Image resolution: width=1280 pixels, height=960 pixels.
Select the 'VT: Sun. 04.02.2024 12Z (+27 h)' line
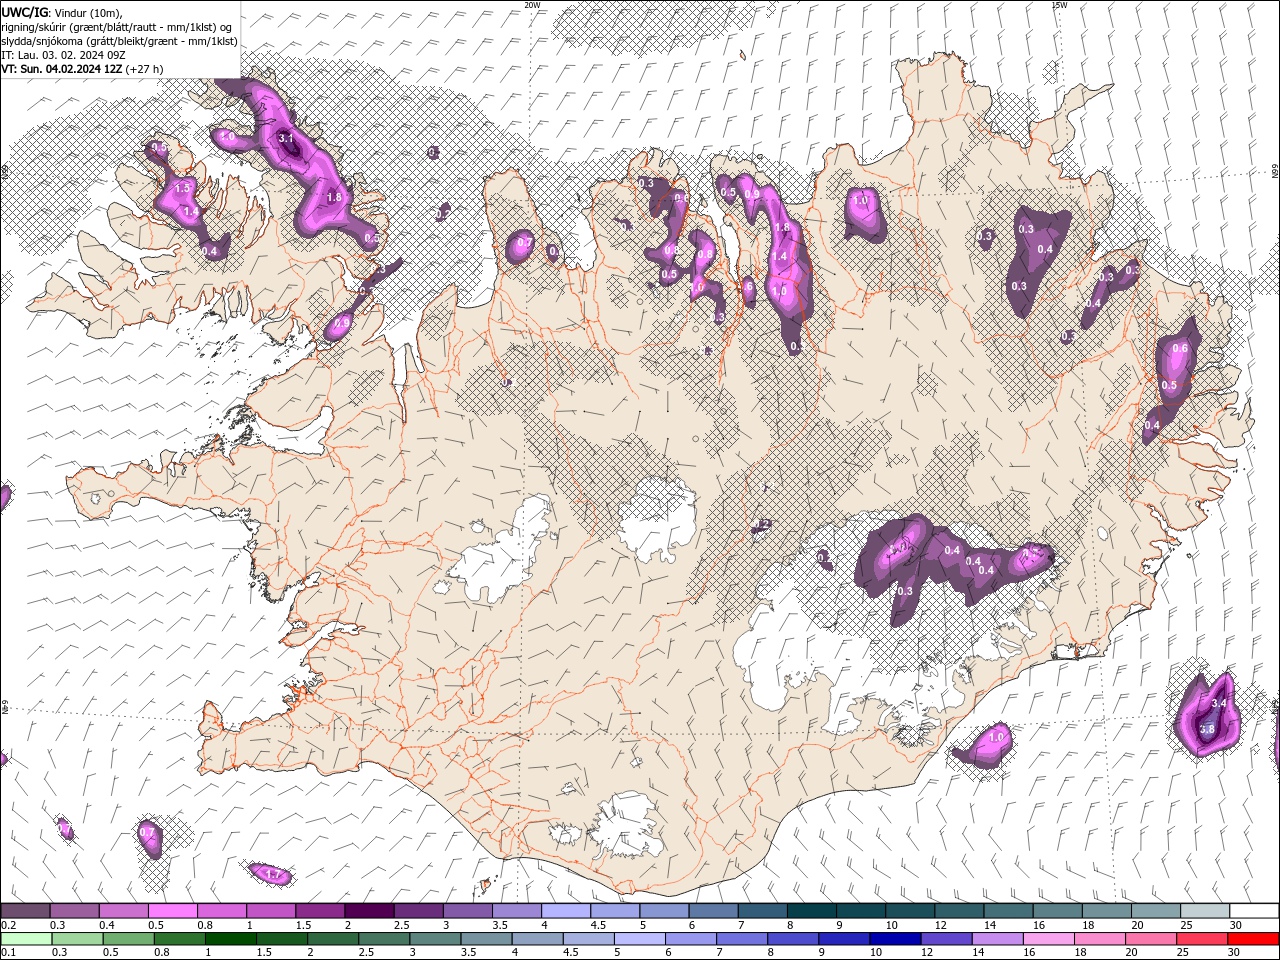click(x=82, y=69)
